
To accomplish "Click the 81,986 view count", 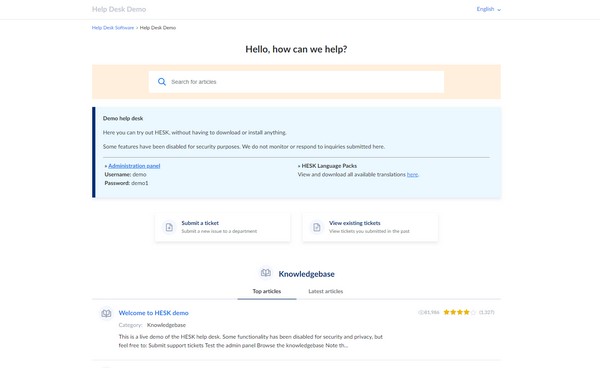I will click(x=432, y=313).
